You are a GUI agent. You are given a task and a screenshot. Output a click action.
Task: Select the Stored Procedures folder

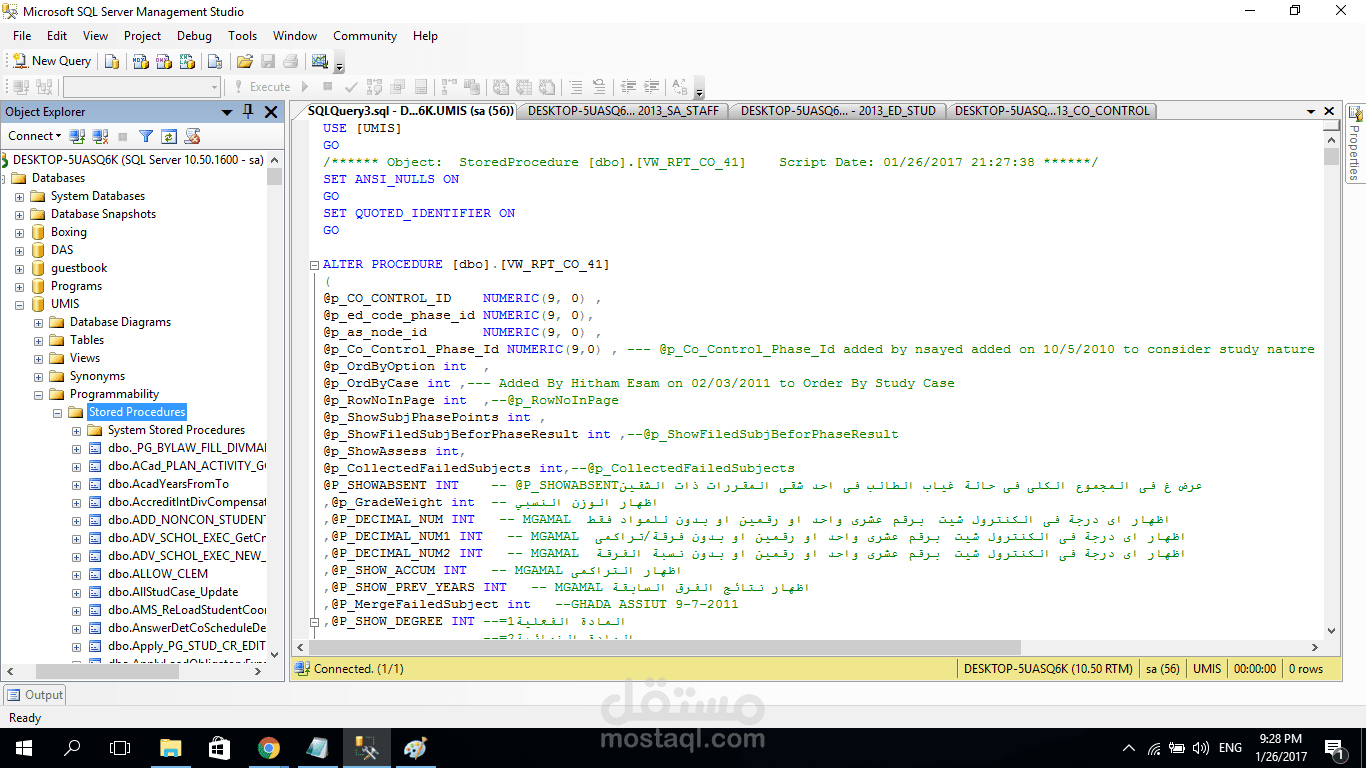(137, 412)
